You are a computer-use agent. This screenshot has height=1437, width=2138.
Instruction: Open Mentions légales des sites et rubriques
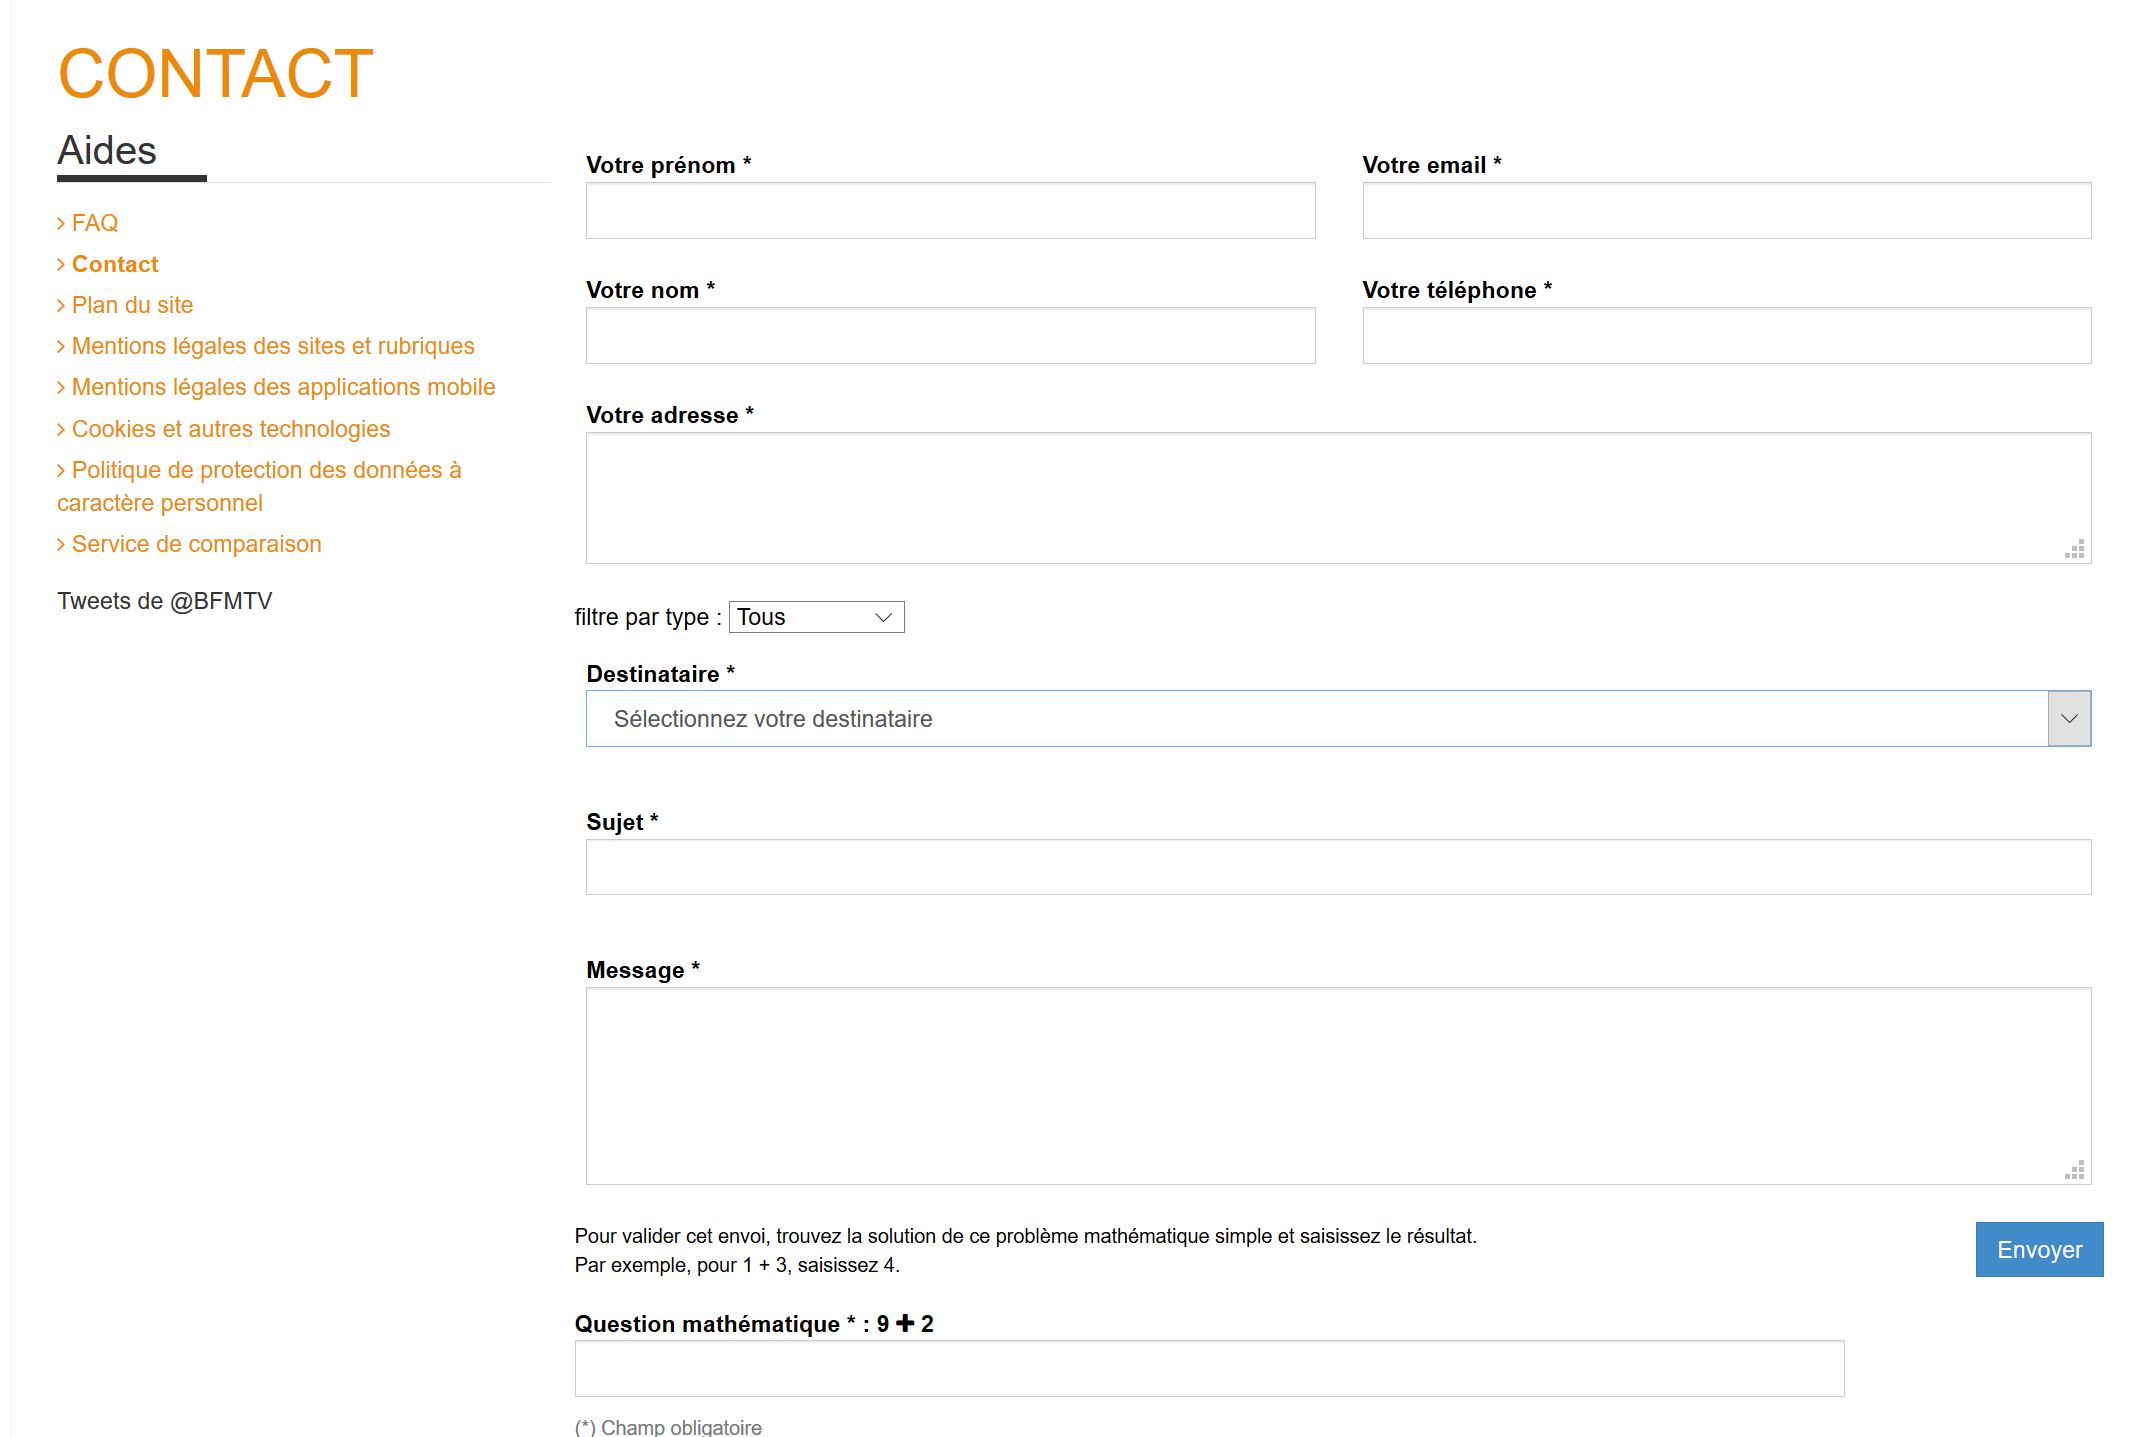[272, 346]
